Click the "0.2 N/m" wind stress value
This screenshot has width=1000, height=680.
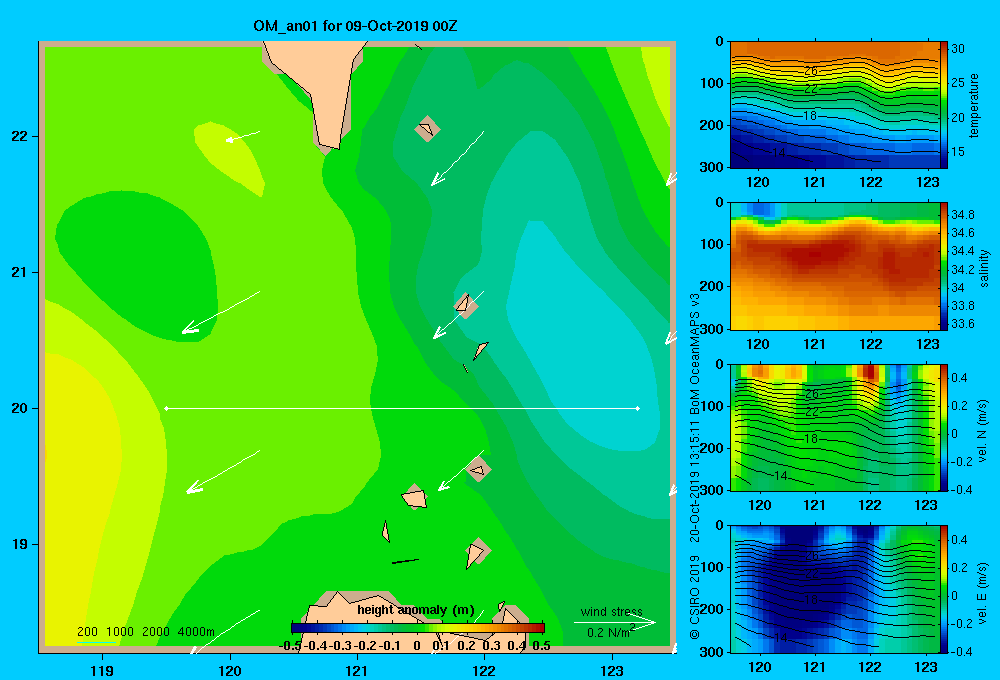click(608, 633)
